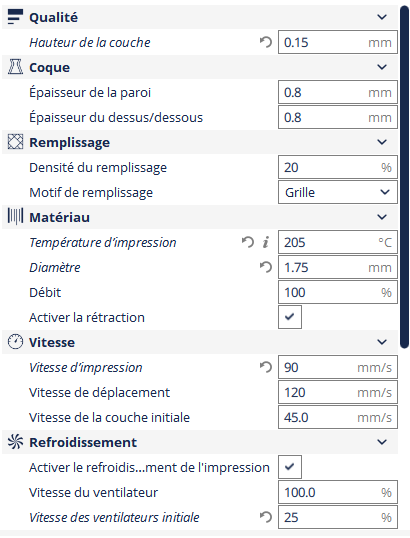Click the Activer la rétraction label

87,317
